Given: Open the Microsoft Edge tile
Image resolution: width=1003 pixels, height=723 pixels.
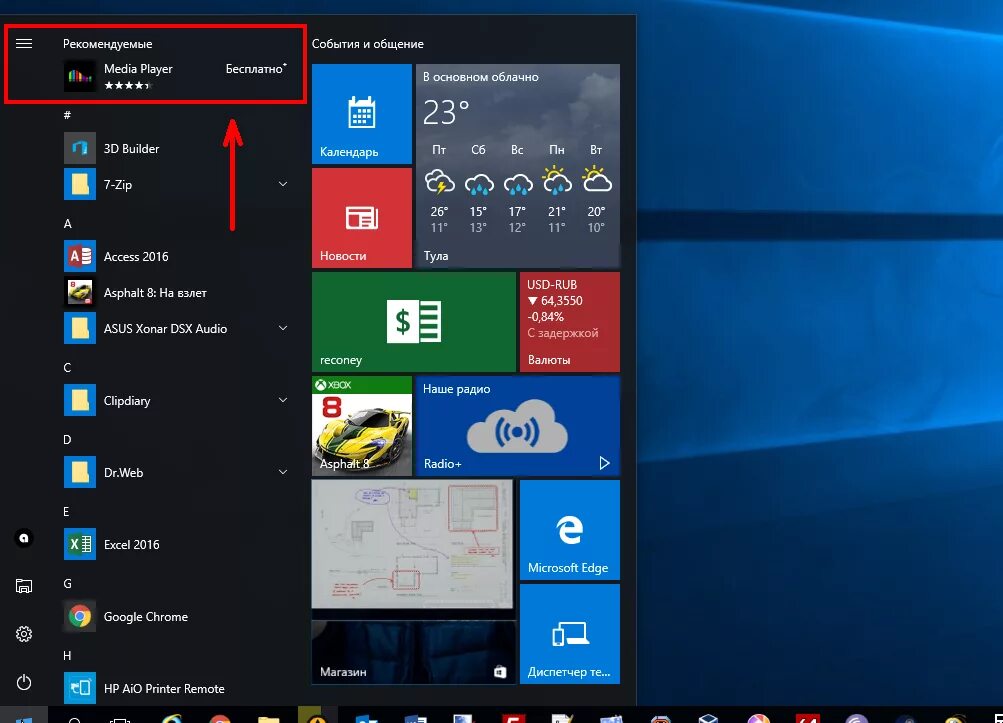Looking at the screenshot, I should tap(570, 530).
